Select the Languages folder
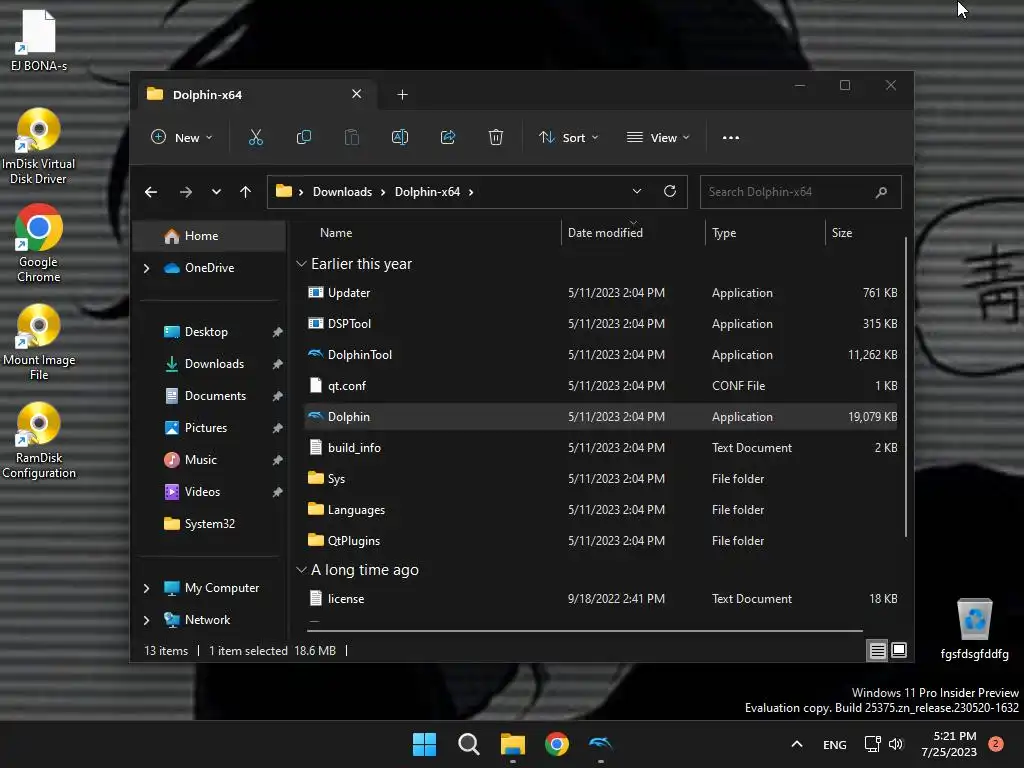 click(600, 510)
